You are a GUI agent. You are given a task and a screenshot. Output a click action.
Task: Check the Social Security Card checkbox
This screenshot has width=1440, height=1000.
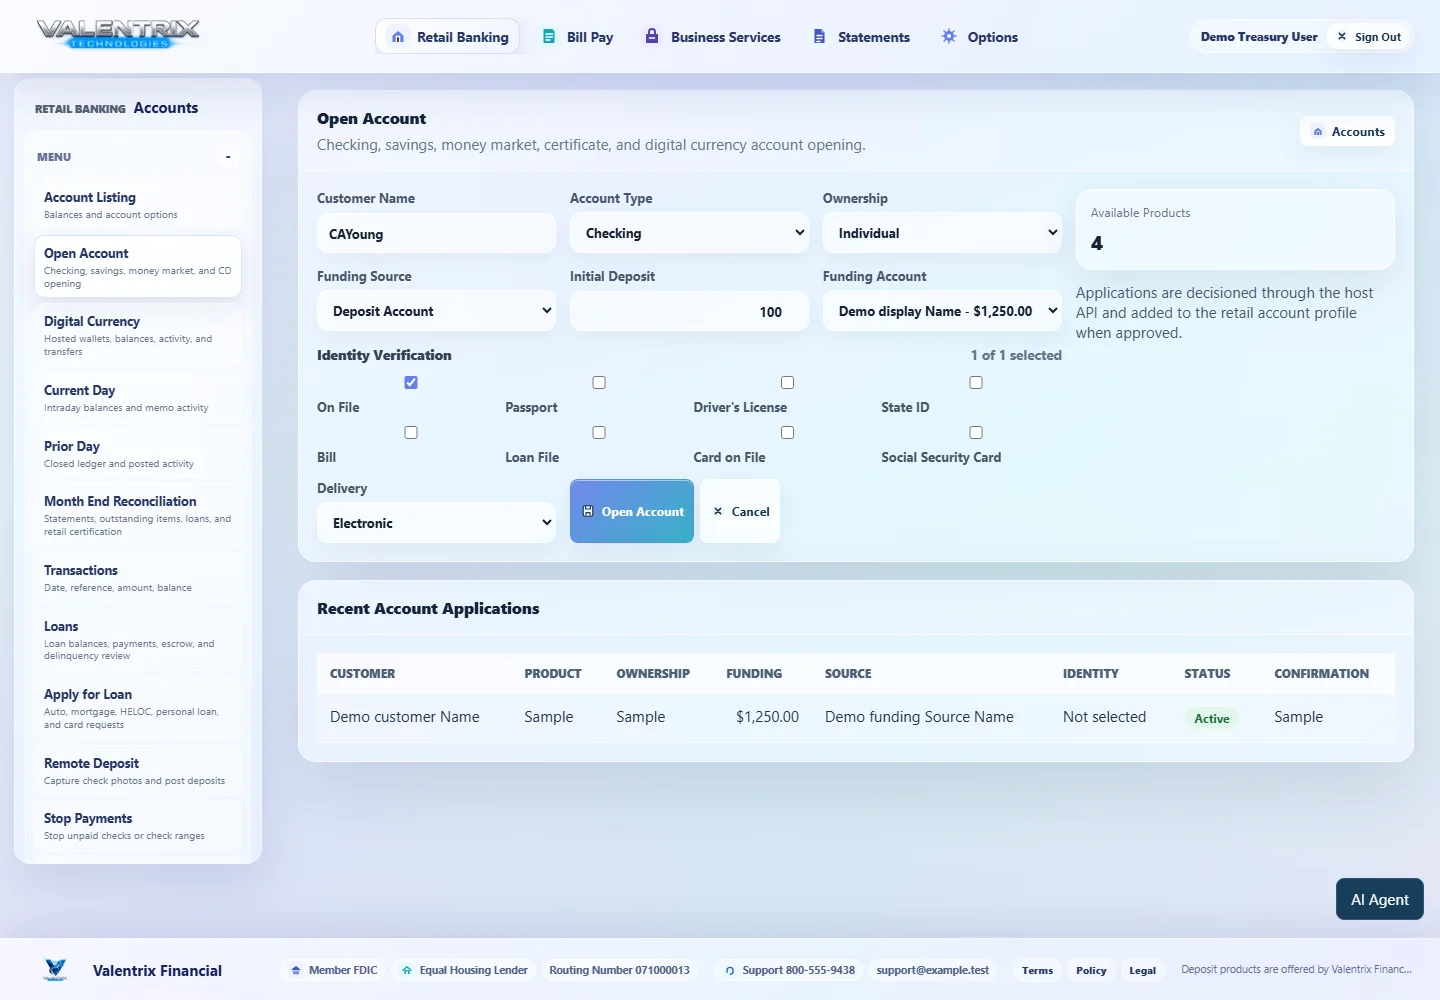tap(976, 432)
